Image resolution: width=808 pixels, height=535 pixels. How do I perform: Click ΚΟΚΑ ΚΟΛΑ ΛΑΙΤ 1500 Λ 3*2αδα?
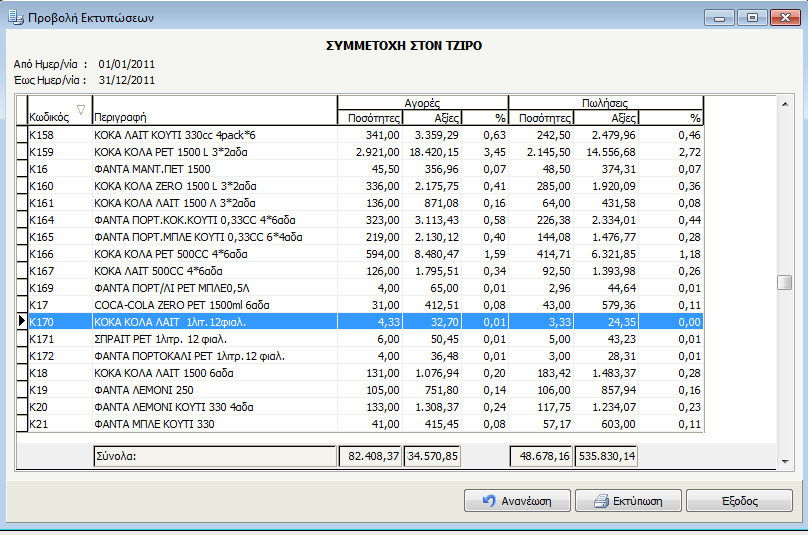click(x=215, y=203)
